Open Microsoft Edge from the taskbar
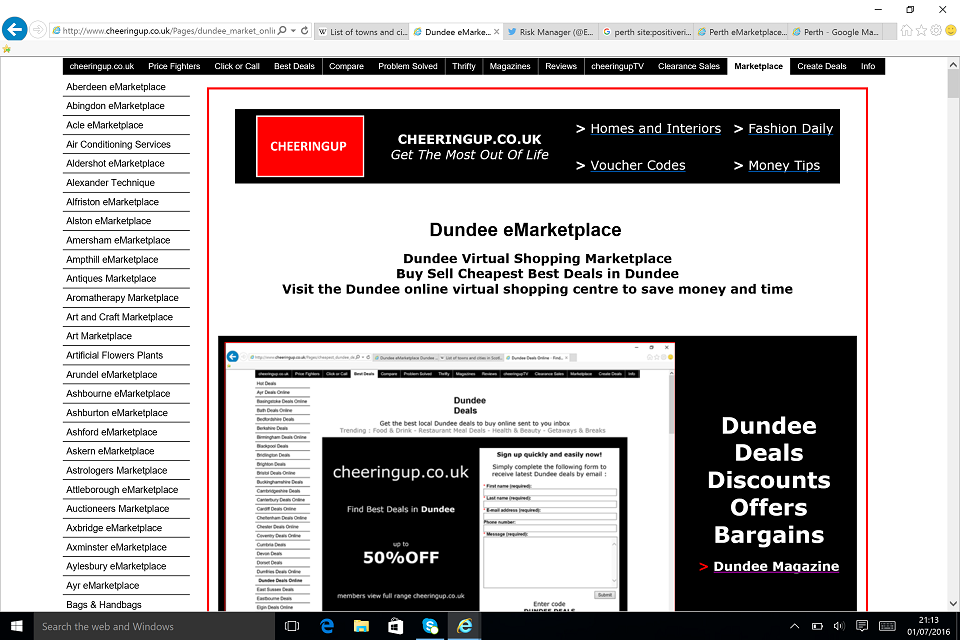The width and height of the screenshot is (960, 640). [326, 626]
